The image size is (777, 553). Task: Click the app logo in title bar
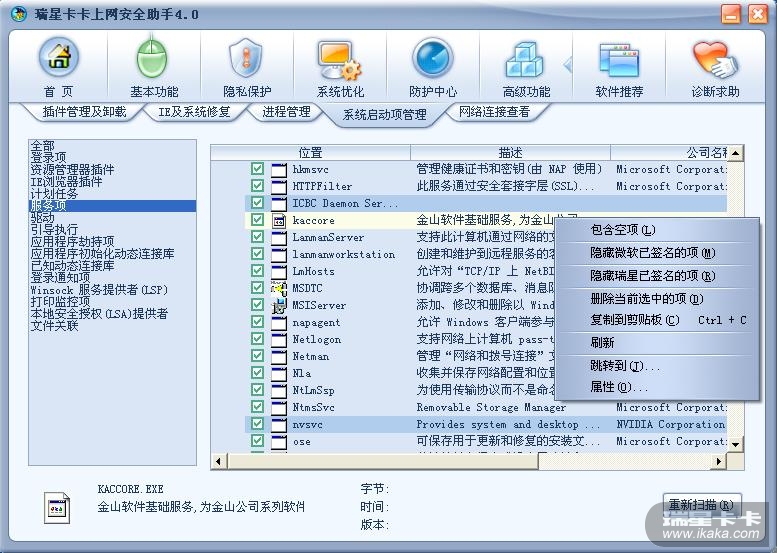click(18, 14)
